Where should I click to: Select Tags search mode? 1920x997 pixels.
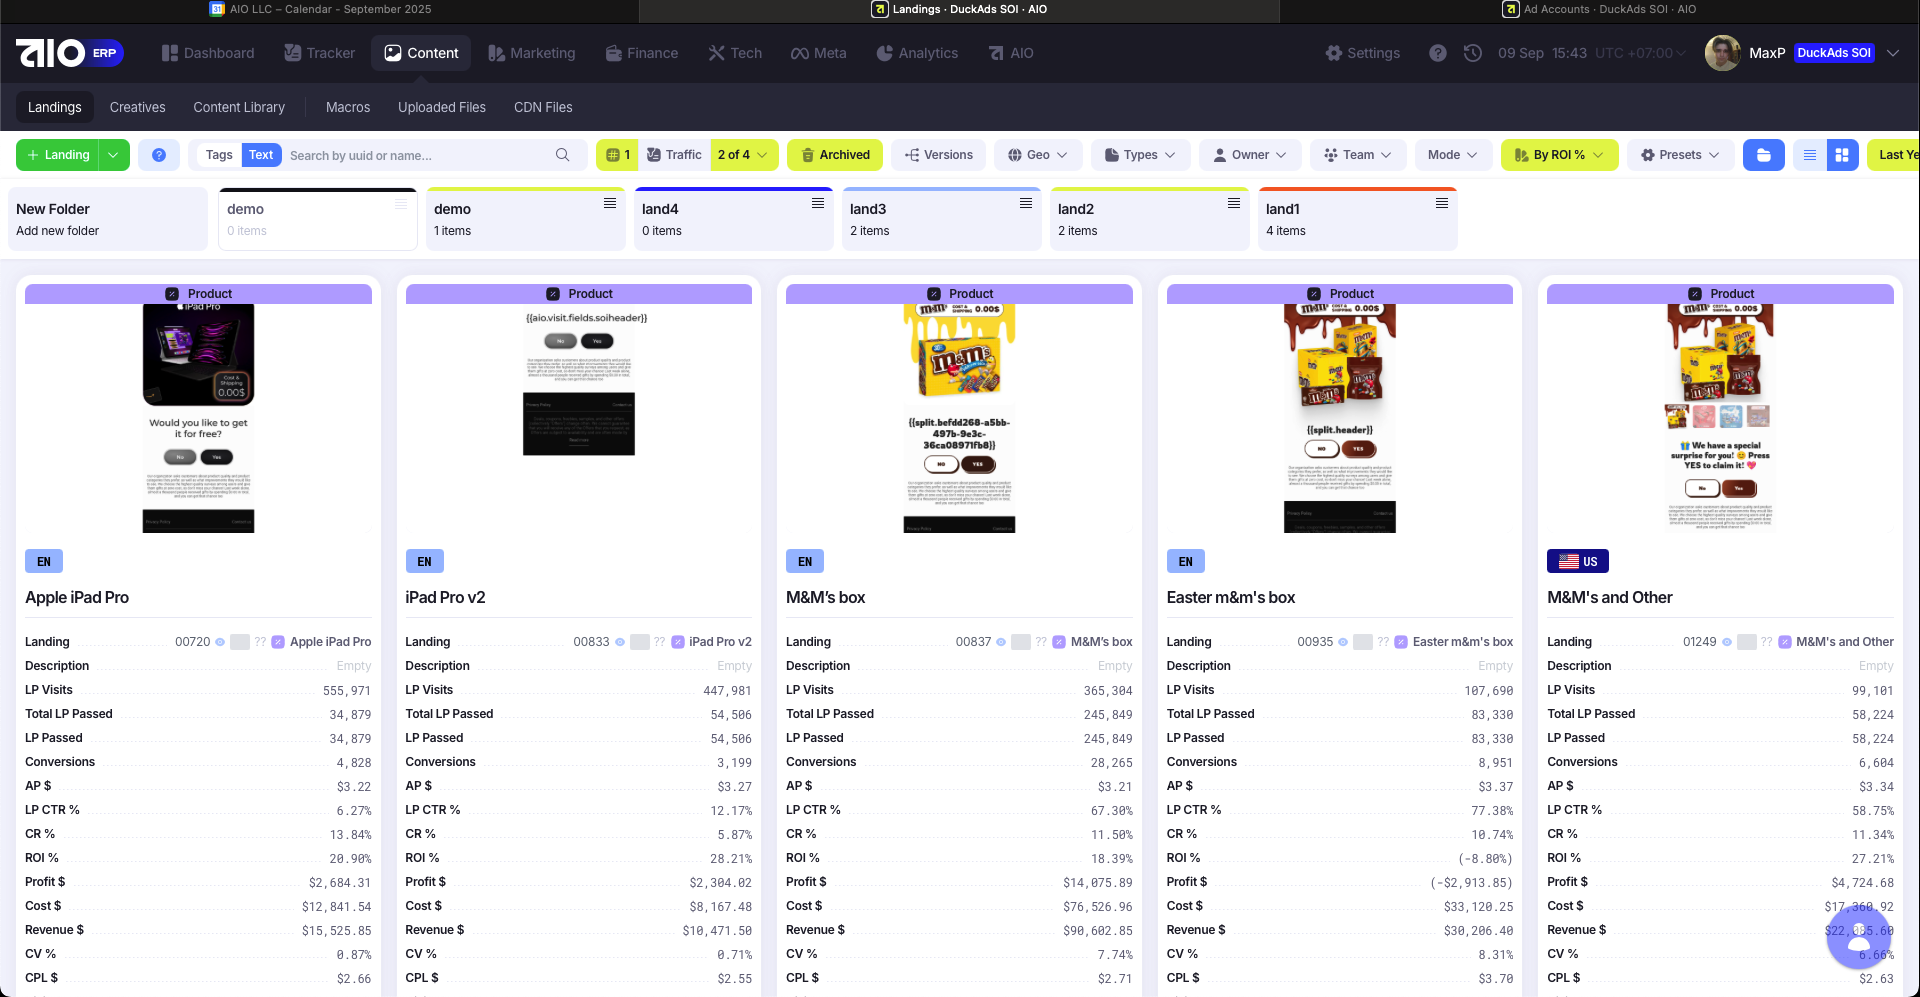coord(219,155)
